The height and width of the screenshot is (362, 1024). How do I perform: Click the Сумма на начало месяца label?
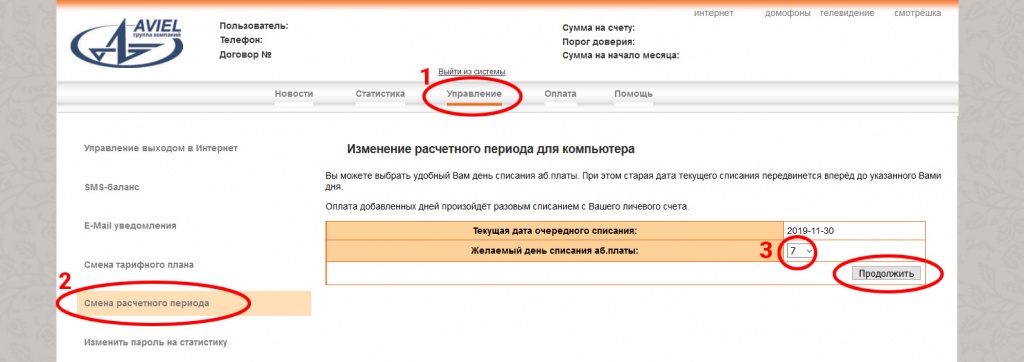pyautogui.click(x=621, y=56)
